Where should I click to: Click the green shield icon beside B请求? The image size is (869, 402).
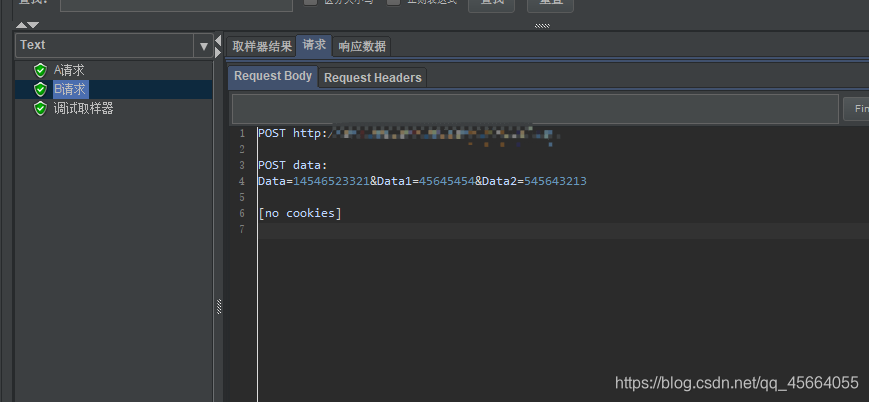pos(40,89)
